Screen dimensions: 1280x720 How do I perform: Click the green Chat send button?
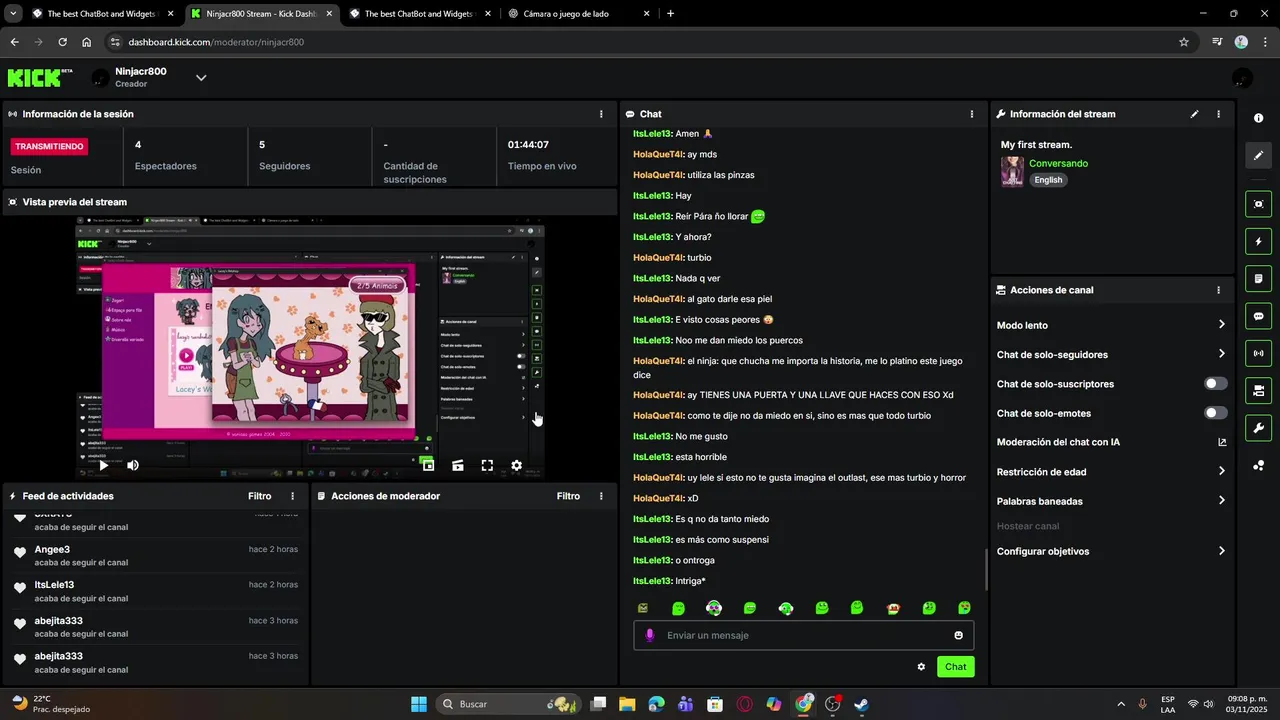tap(956, 667)
